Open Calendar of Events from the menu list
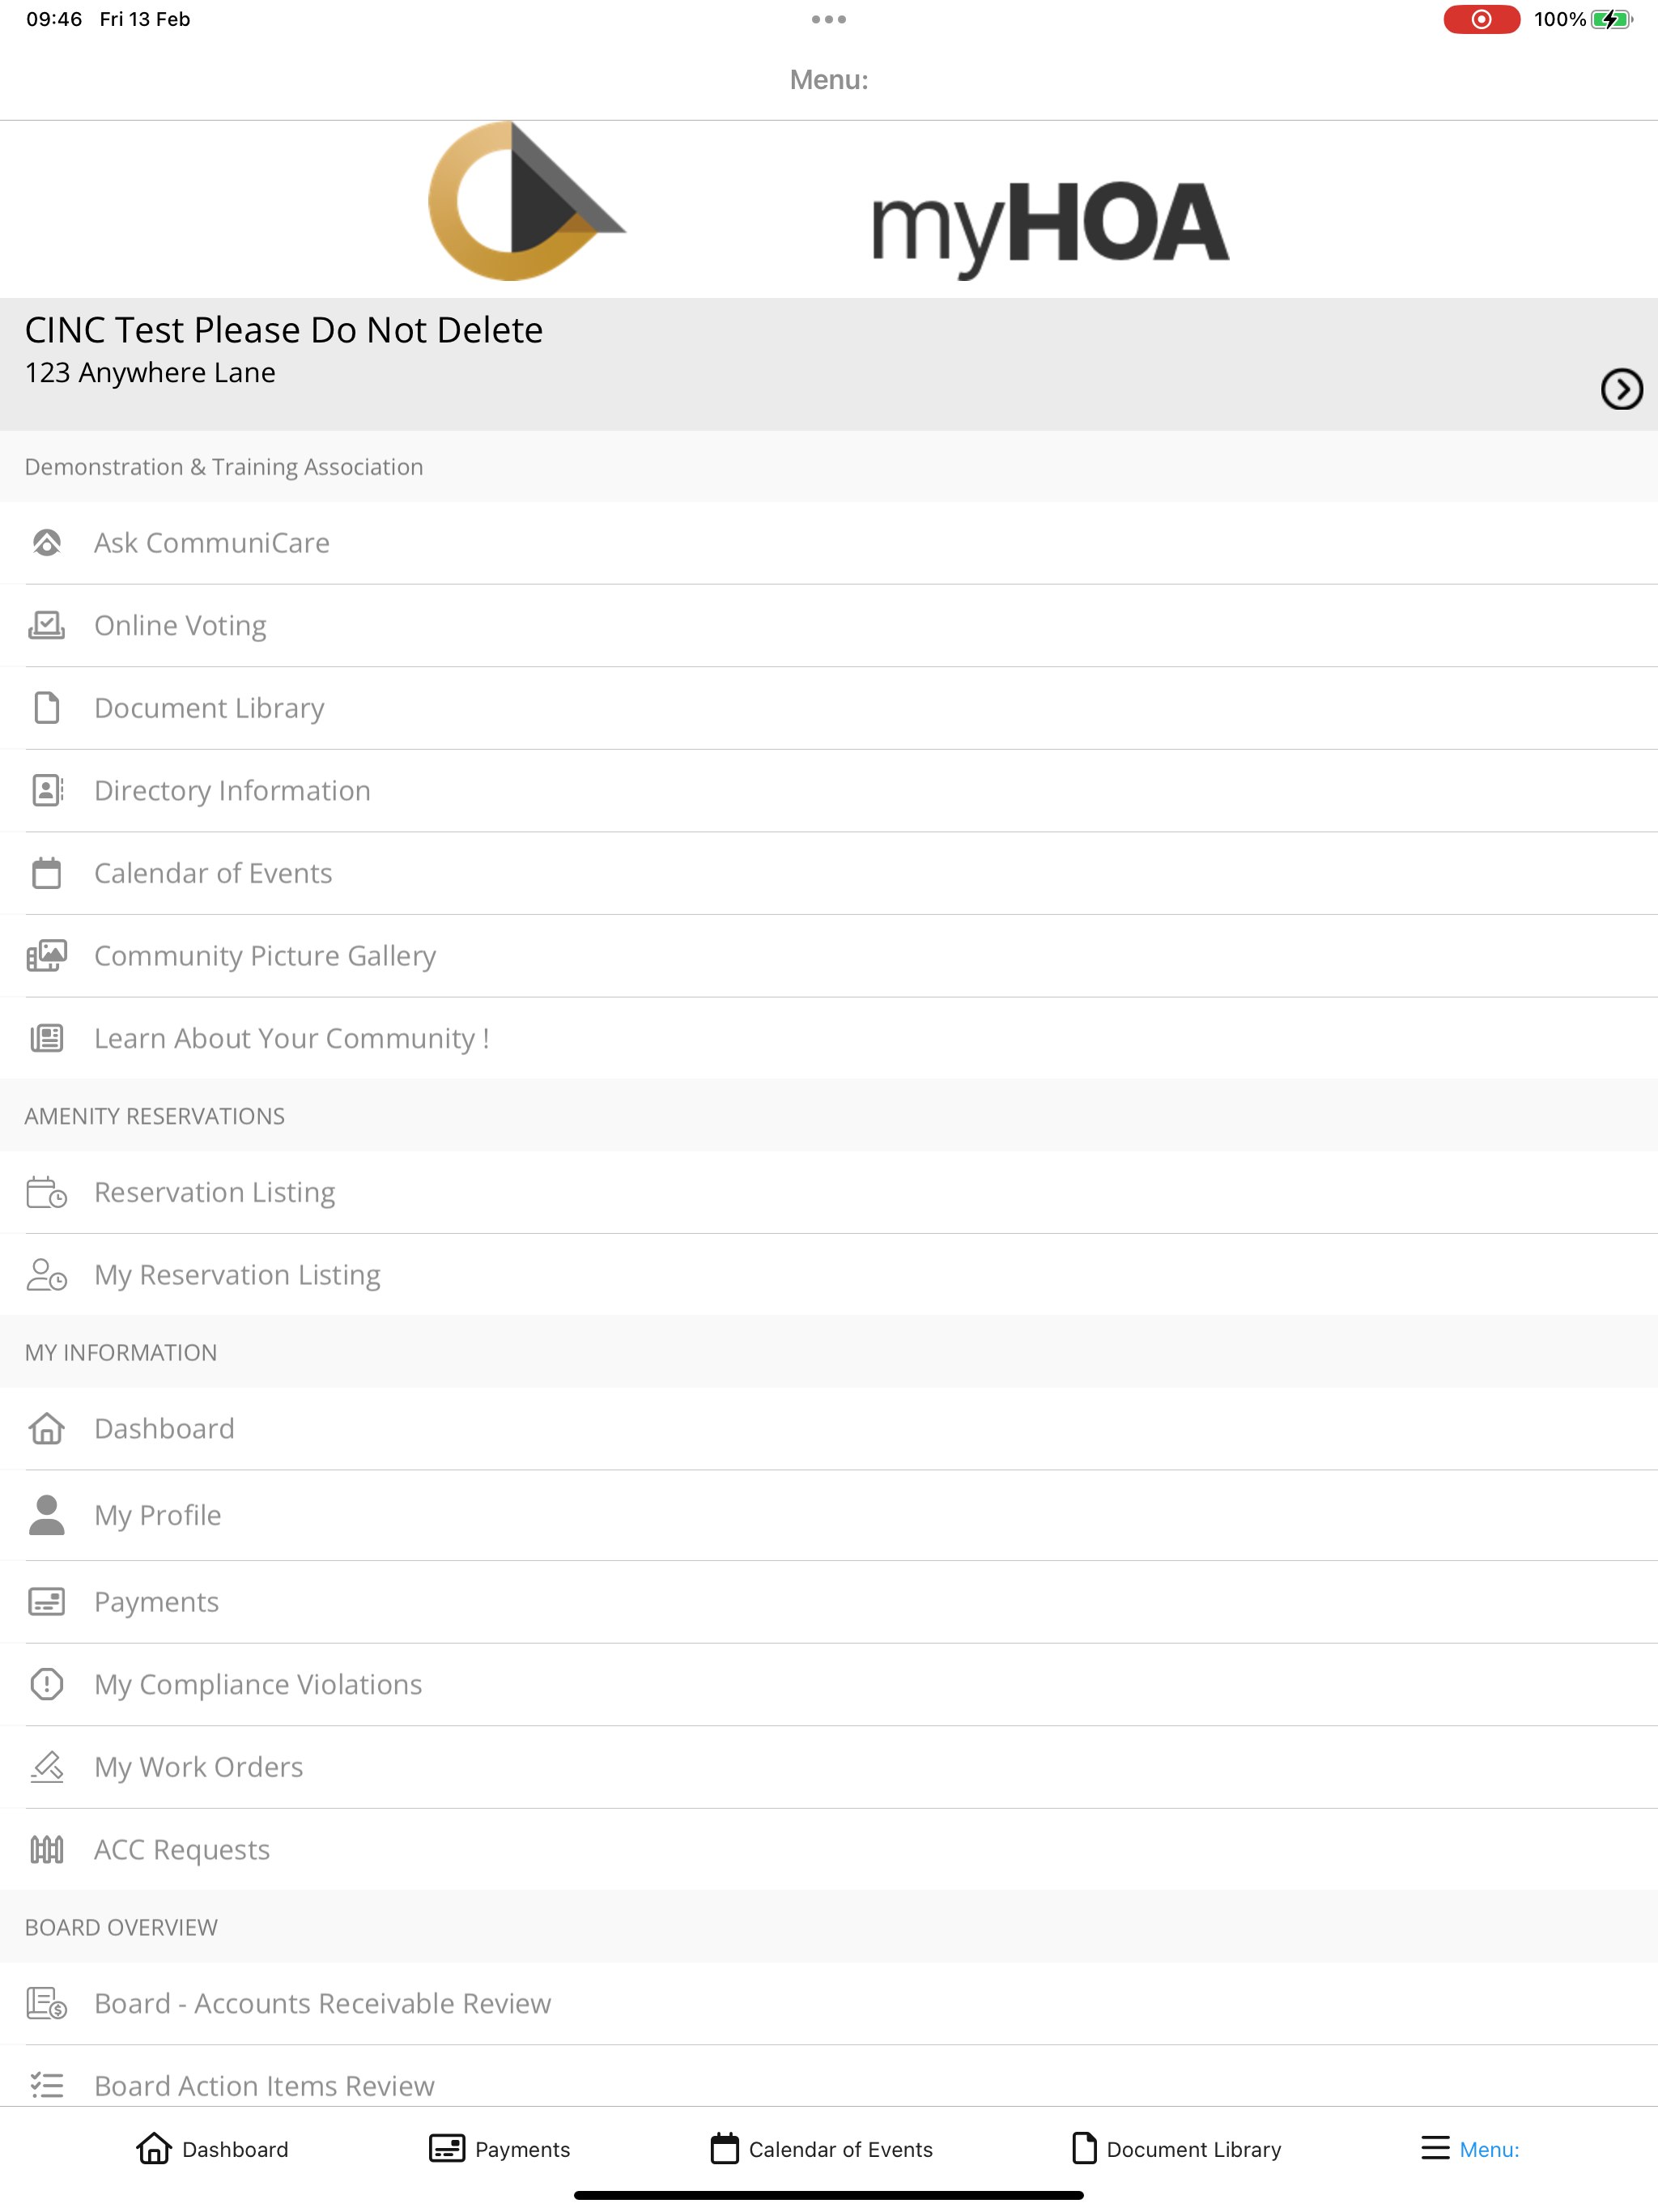 829,873
